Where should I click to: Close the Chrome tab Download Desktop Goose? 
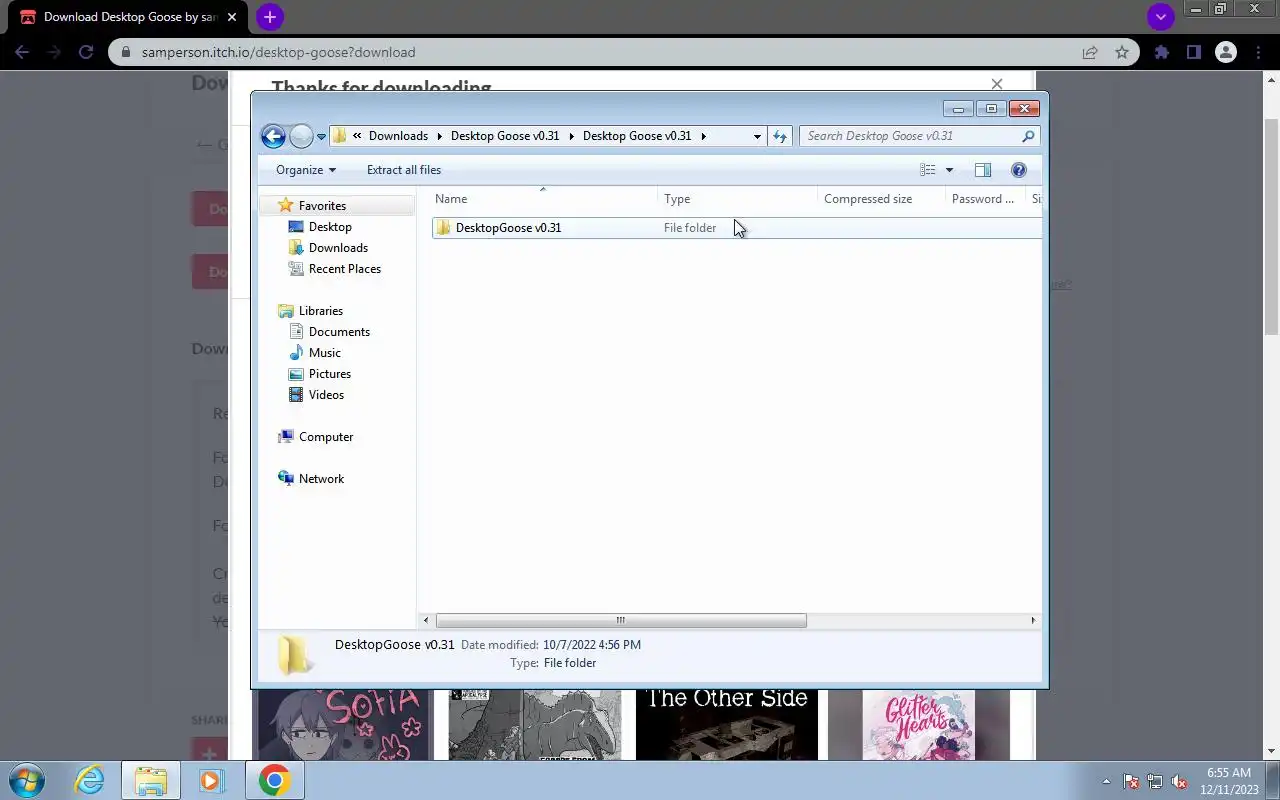click(232, 17)
